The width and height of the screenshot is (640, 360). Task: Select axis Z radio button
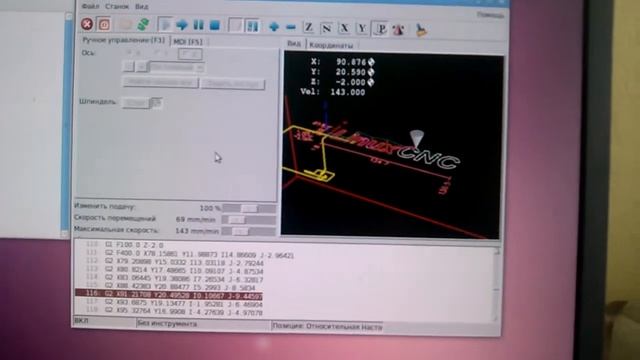click(x=190, y=54)
